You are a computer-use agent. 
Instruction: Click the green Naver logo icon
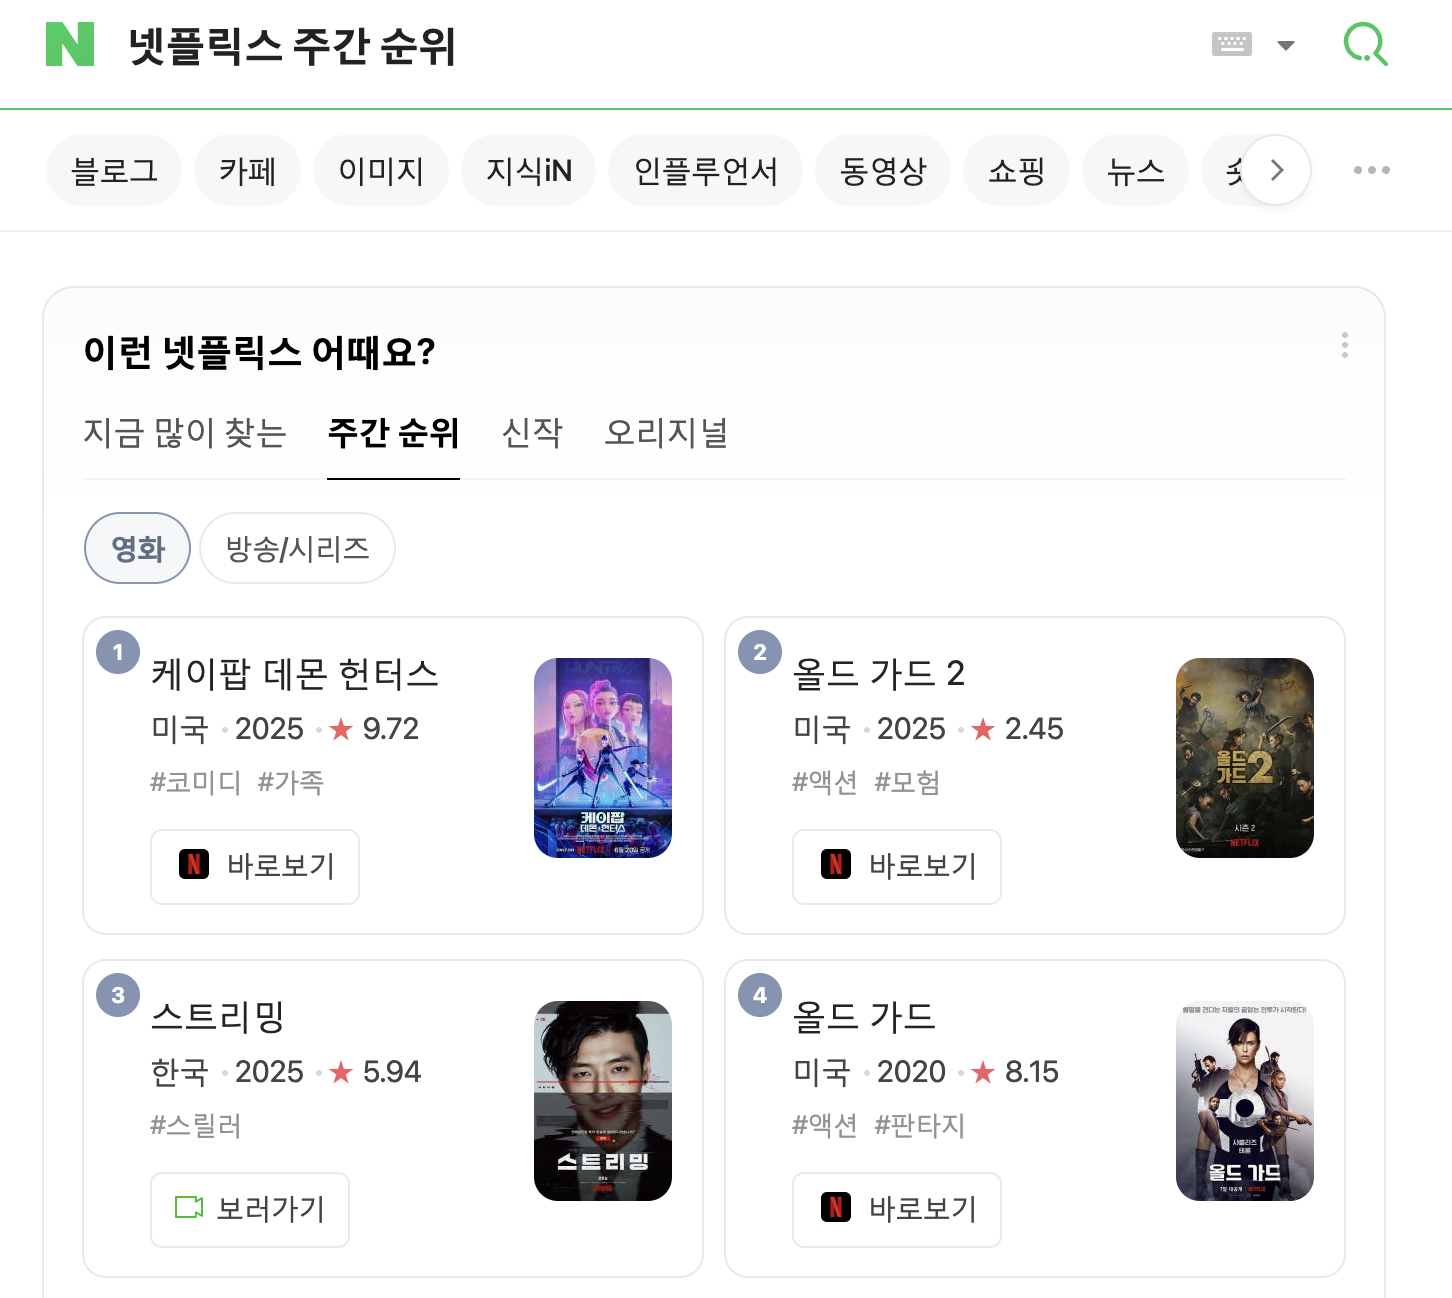coord(70,45)
